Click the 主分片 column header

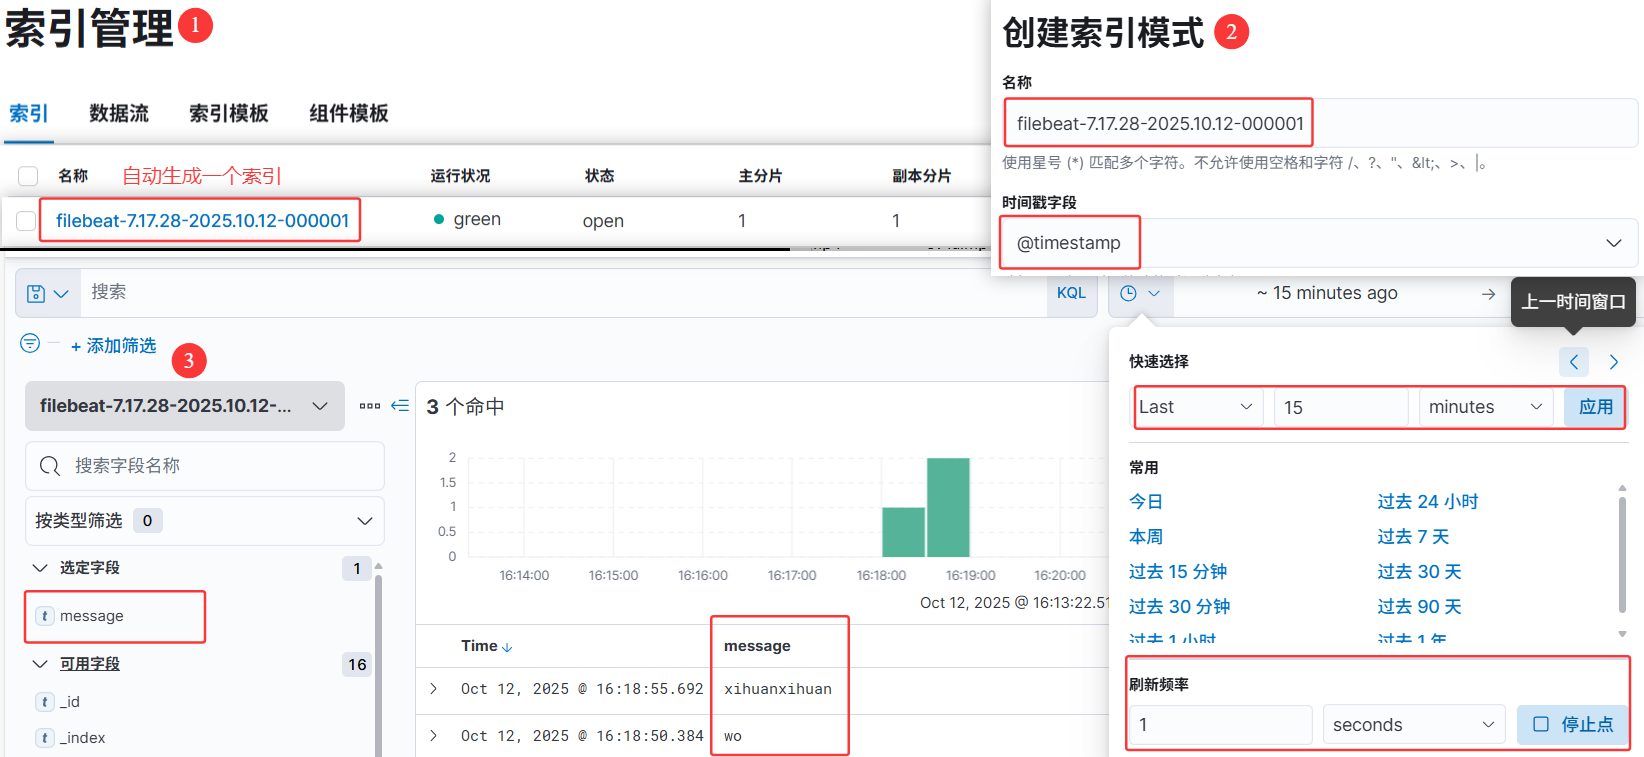tap(760, 176)
